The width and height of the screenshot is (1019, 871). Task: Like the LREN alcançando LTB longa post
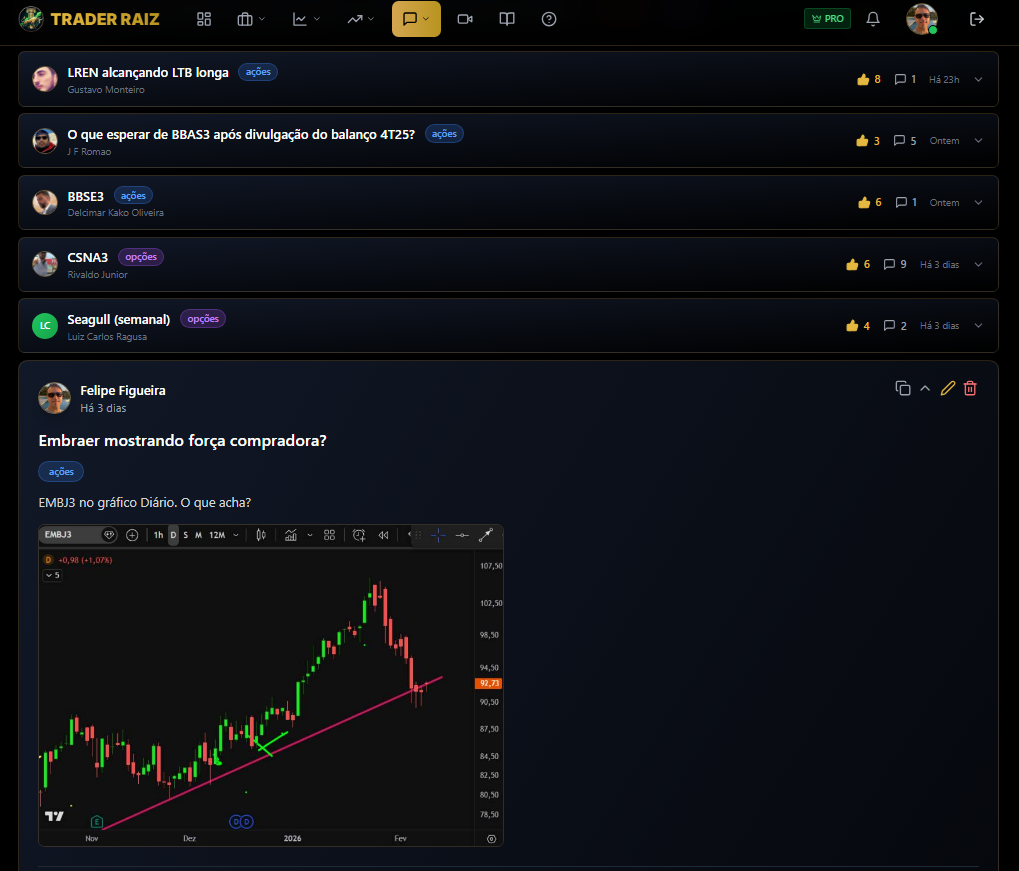click(x=863, y=79)
